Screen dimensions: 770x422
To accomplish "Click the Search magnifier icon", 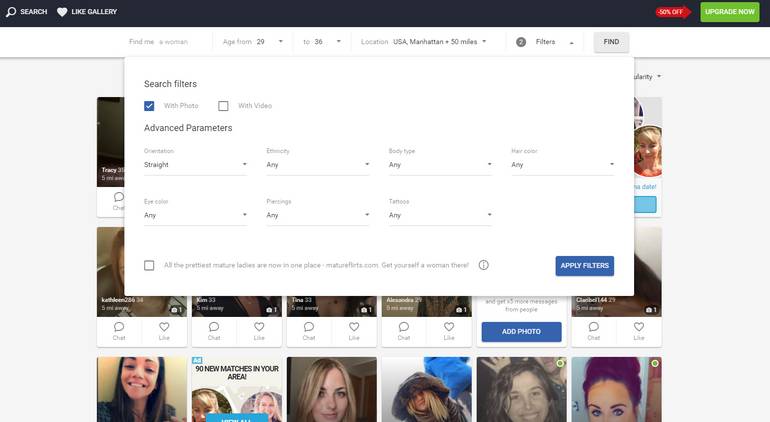I will click(11, 12).
